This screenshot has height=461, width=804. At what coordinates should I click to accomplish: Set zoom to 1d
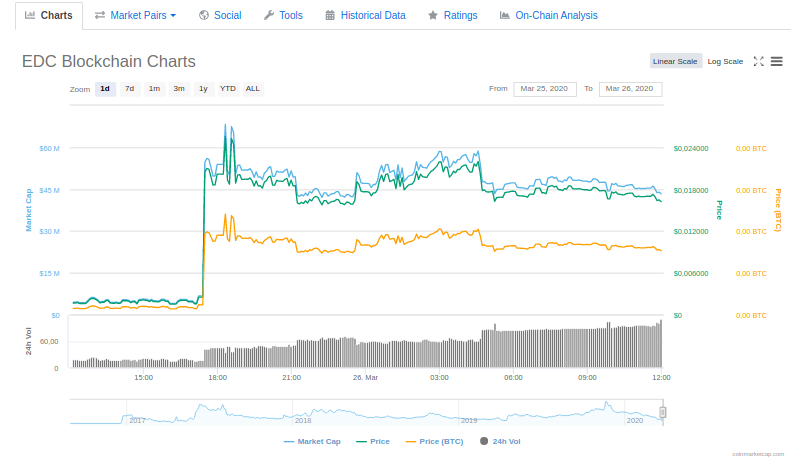[x=105, y=89]
